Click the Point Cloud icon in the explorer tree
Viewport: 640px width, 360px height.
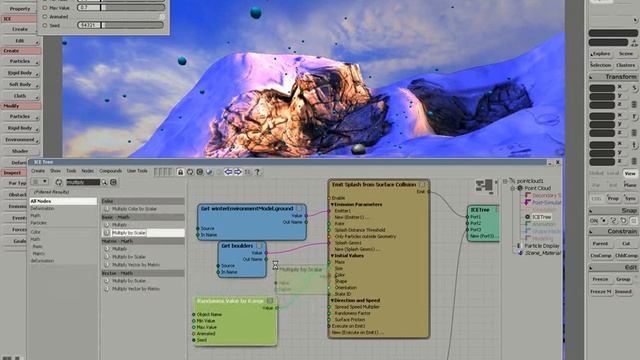520,188
